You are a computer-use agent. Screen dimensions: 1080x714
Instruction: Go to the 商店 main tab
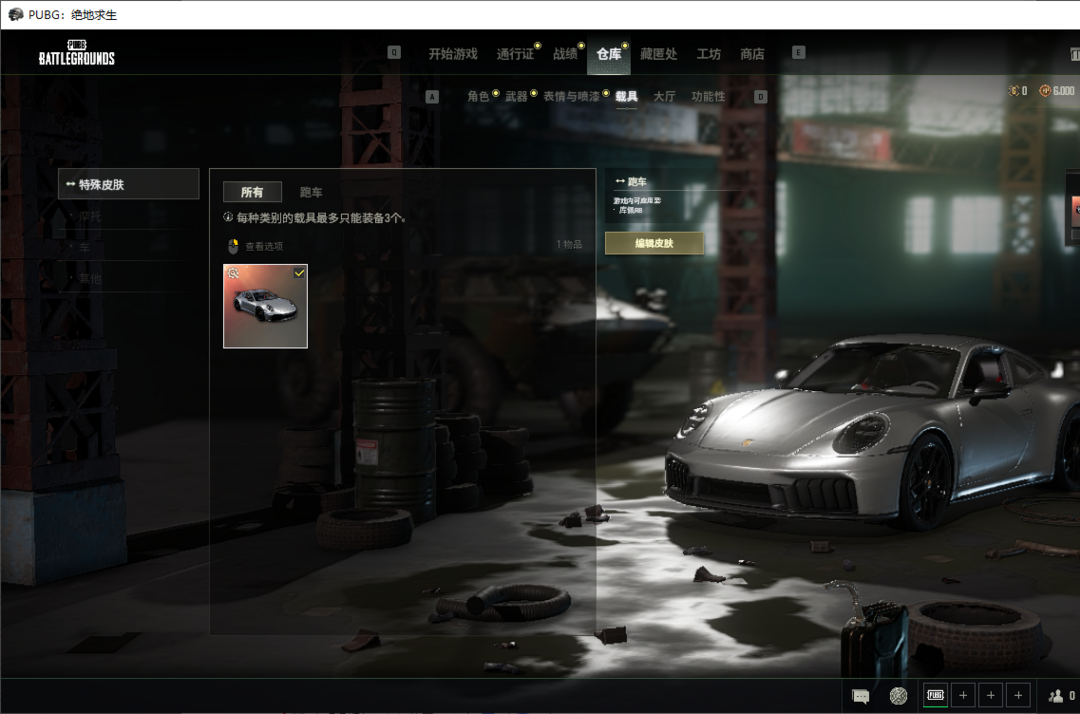752,54
